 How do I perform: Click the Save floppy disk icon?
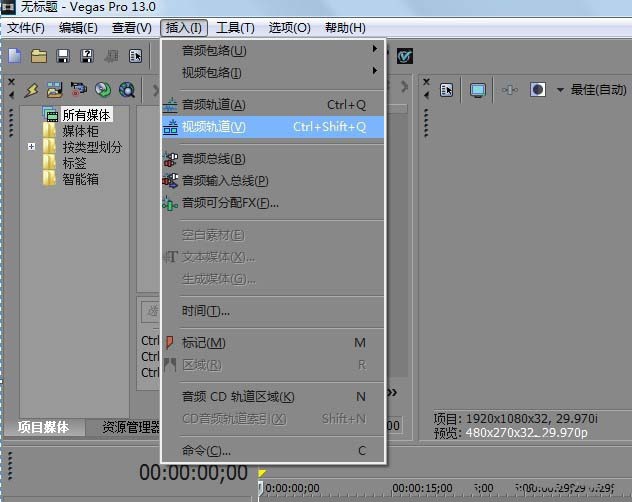63,56
